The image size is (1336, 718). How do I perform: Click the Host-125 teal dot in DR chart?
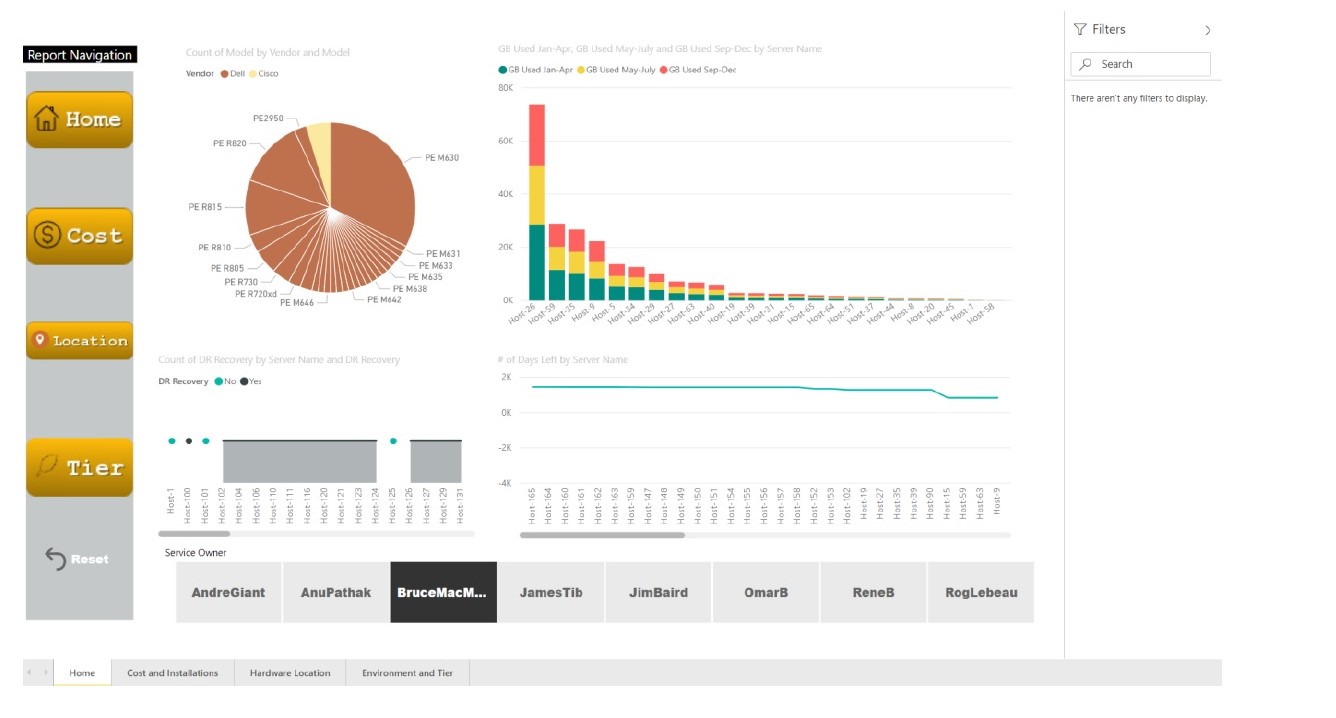[393, 440]
